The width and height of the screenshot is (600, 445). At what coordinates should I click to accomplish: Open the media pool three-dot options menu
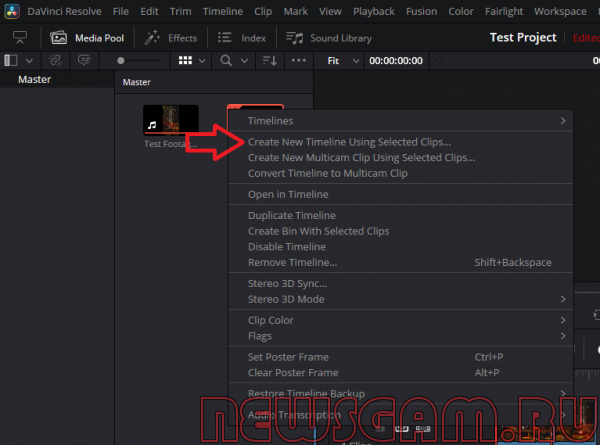pos(298,60)
